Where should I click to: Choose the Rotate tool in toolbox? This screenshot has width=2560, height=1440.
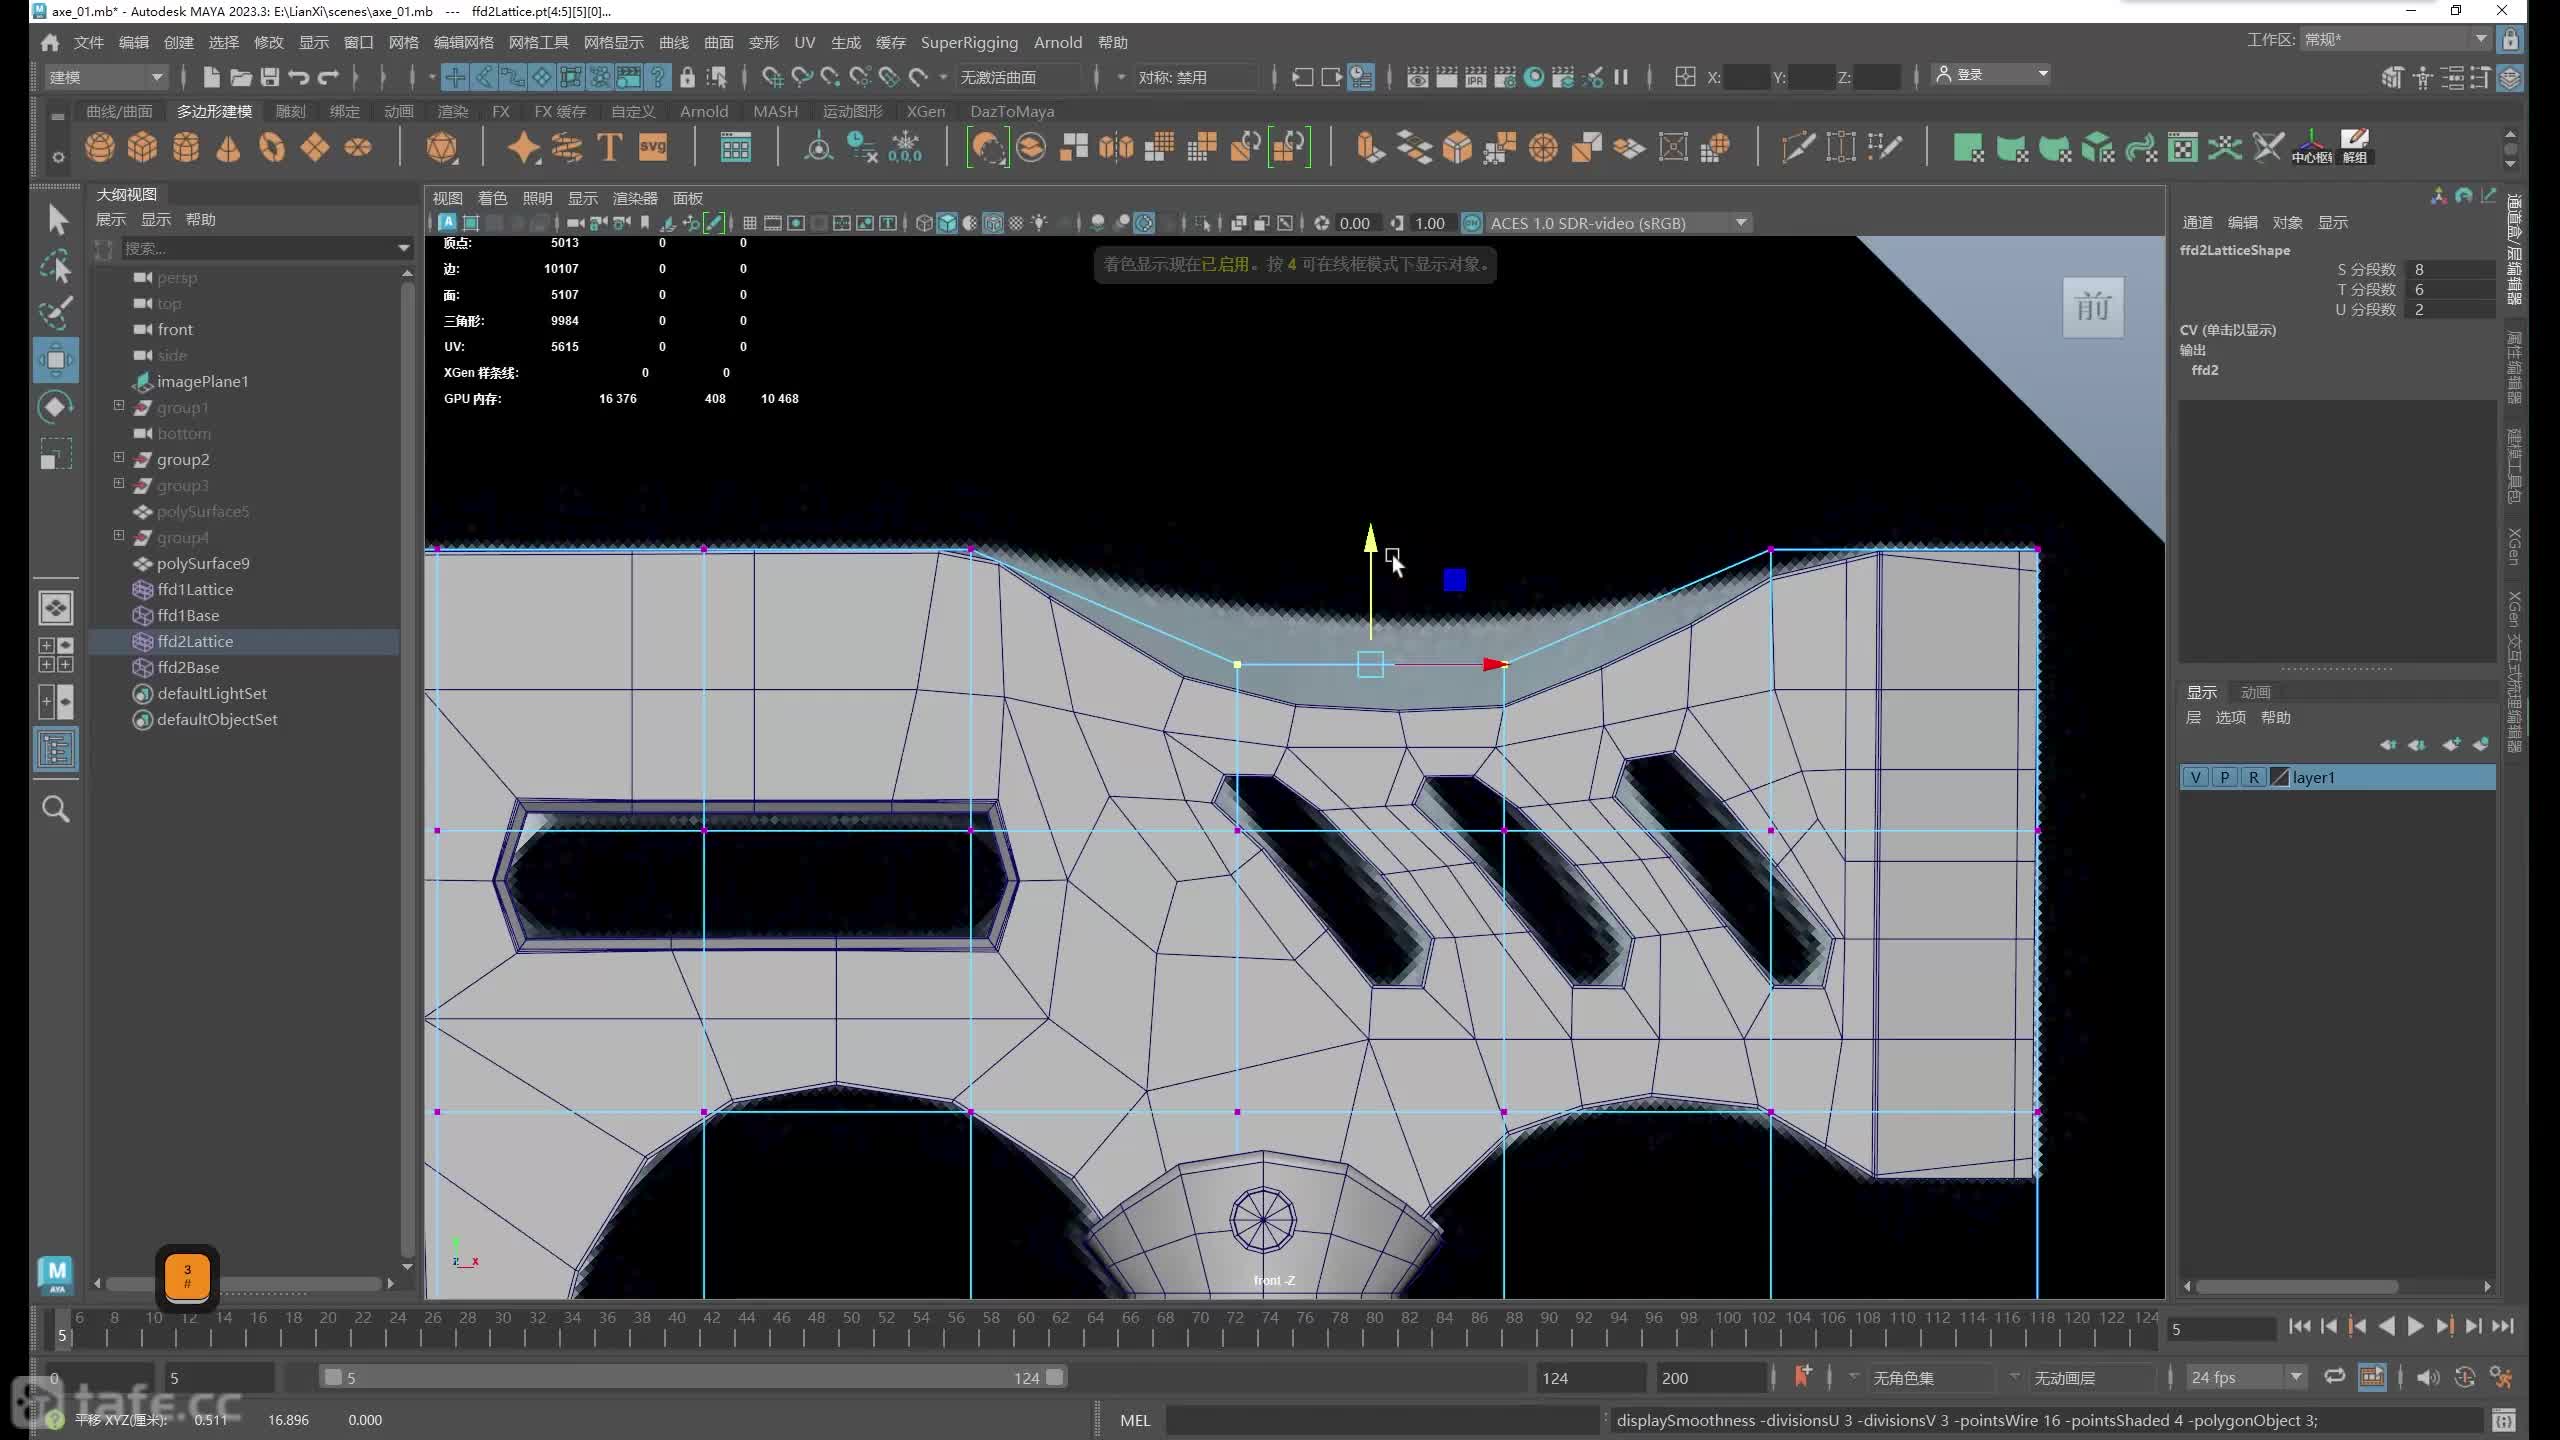(x=56, y=407)
